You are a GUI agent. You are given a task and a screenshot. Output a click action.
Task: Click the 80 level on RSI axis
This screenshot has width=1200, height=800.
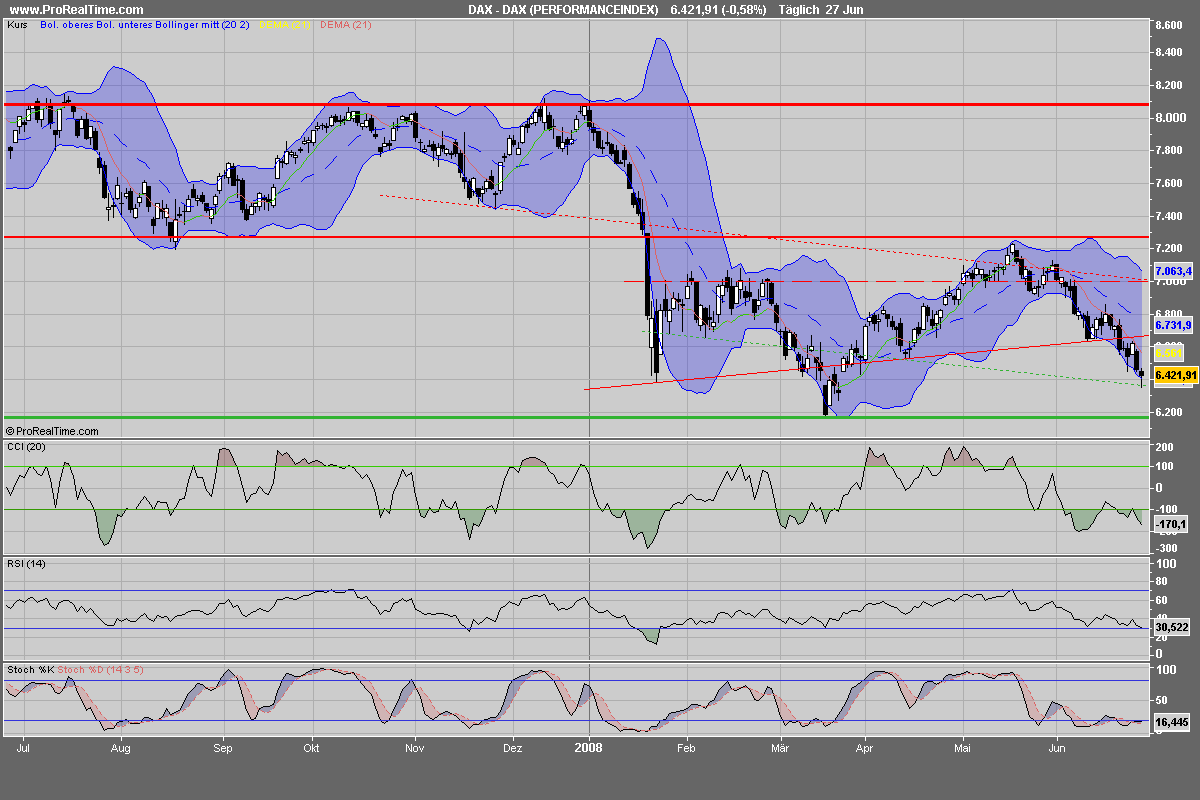pos(1162,581)
